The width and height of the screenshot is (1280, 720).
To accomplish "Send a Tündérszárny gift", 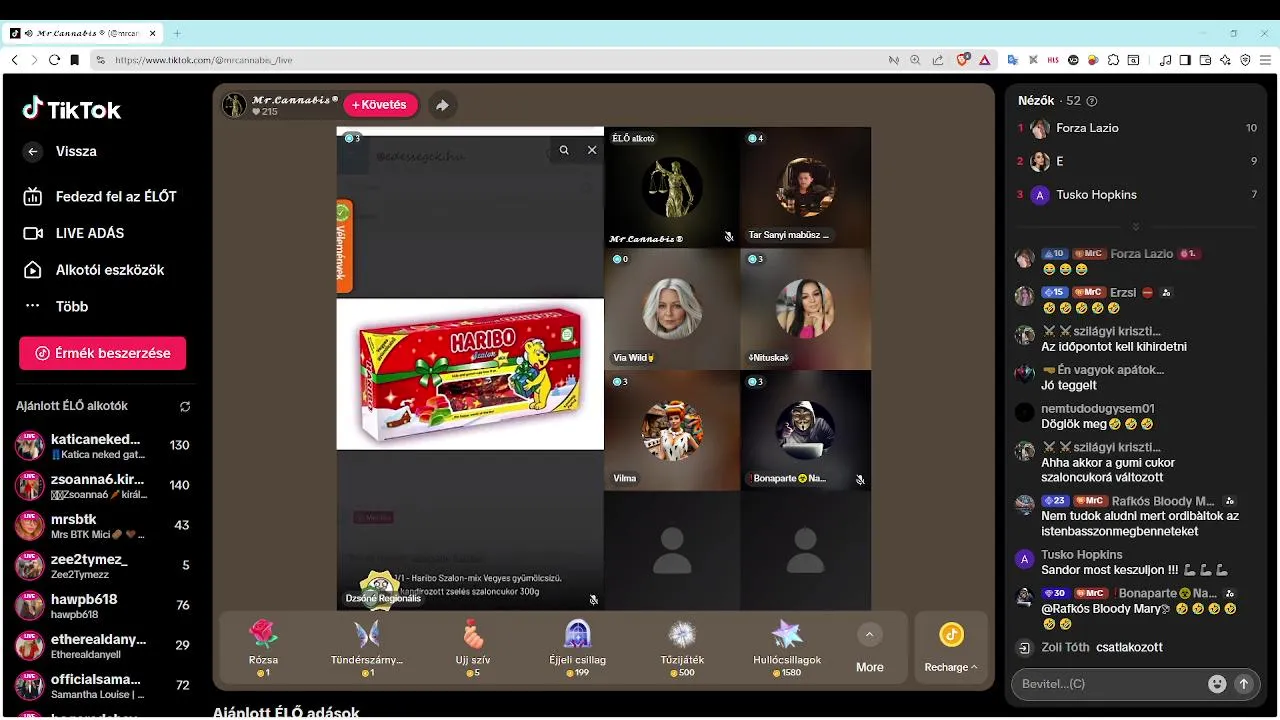I will (367, 647).
